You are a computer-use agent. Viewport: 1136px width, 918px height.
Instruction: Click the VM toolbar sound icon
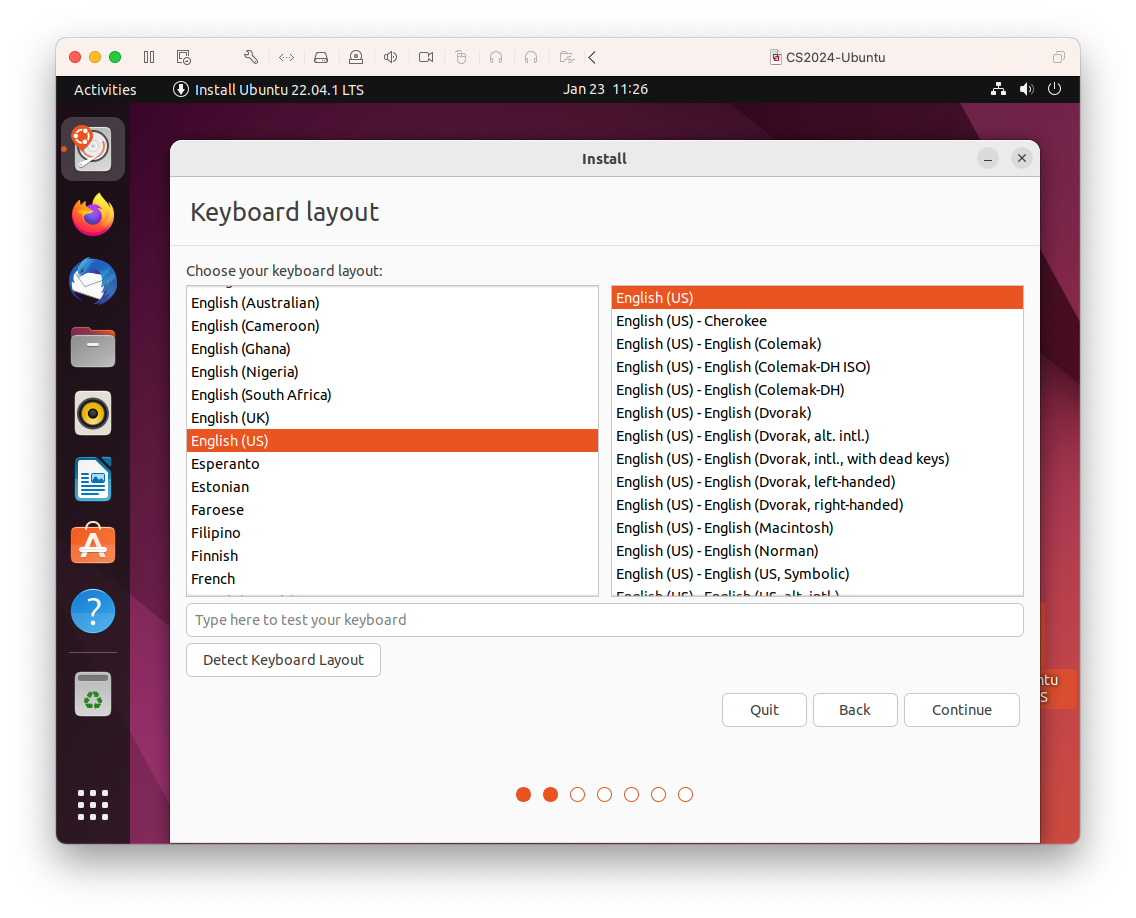[x=391, y=57]
